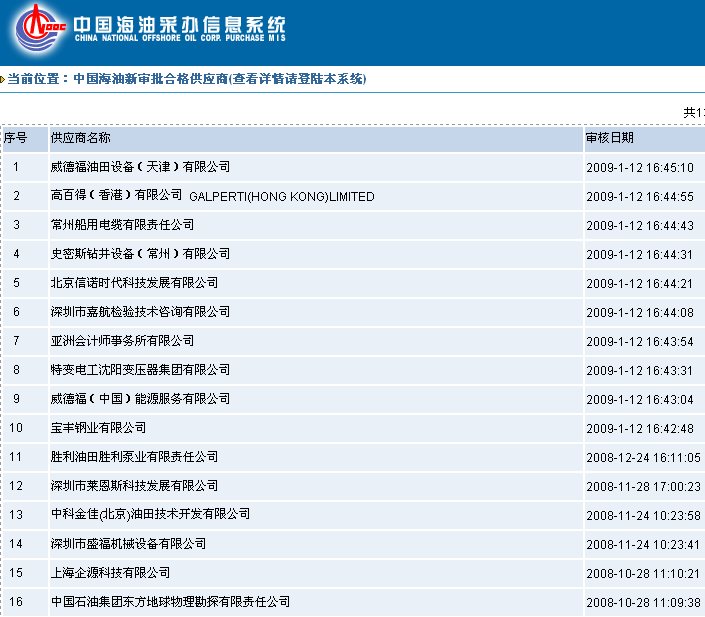Select supplier 中科金佳(北京)油田技术开发有限公司
This screenshot has height=617, width=705.
coord(151,514)
